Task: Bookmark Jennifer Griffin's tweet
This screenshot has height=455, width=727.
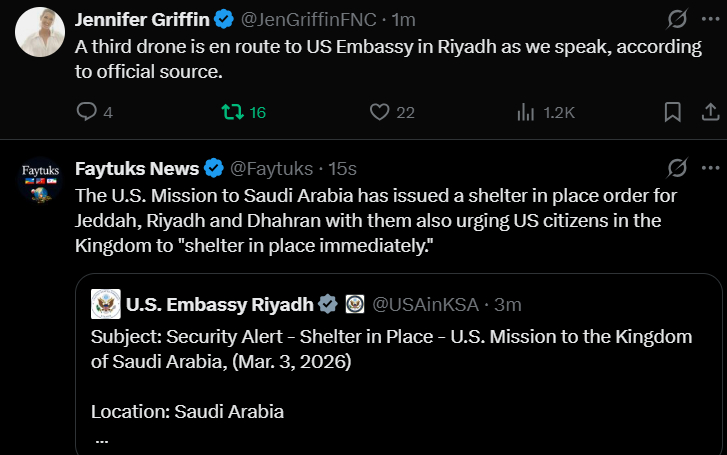Action: pyautogui.click(x=673, y=112)
